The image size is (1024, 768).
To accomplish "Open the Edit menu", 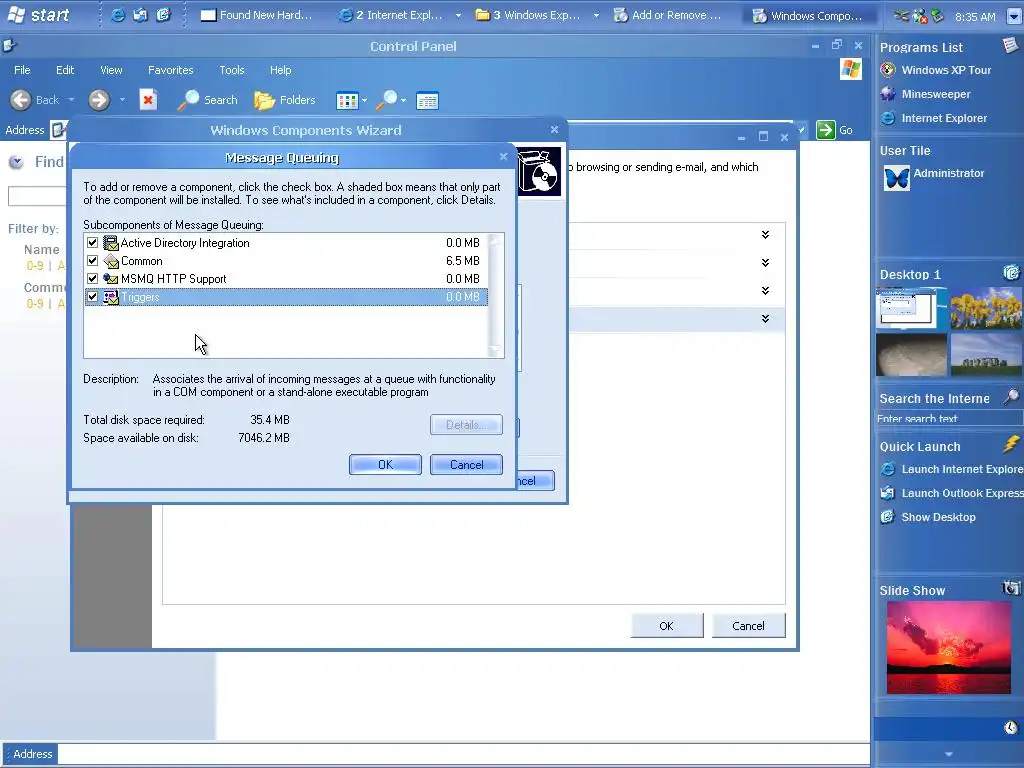I will [65, 70].
